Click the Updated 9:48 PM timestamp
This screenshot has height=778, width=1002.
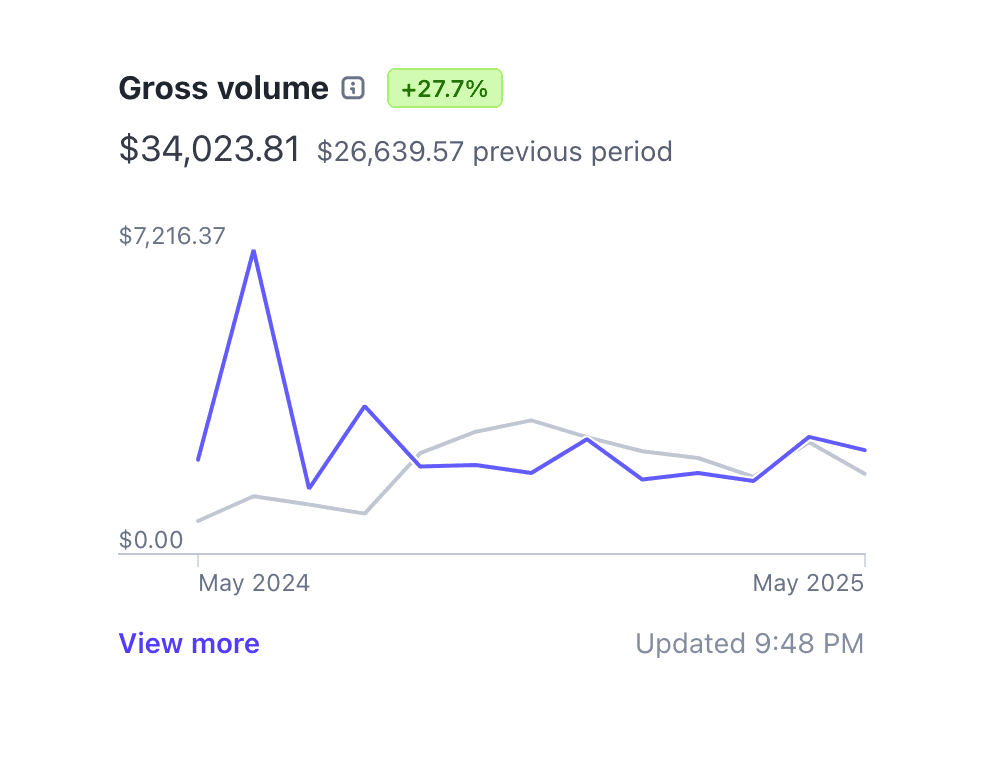pyautogui.click(x=749, y=643)
